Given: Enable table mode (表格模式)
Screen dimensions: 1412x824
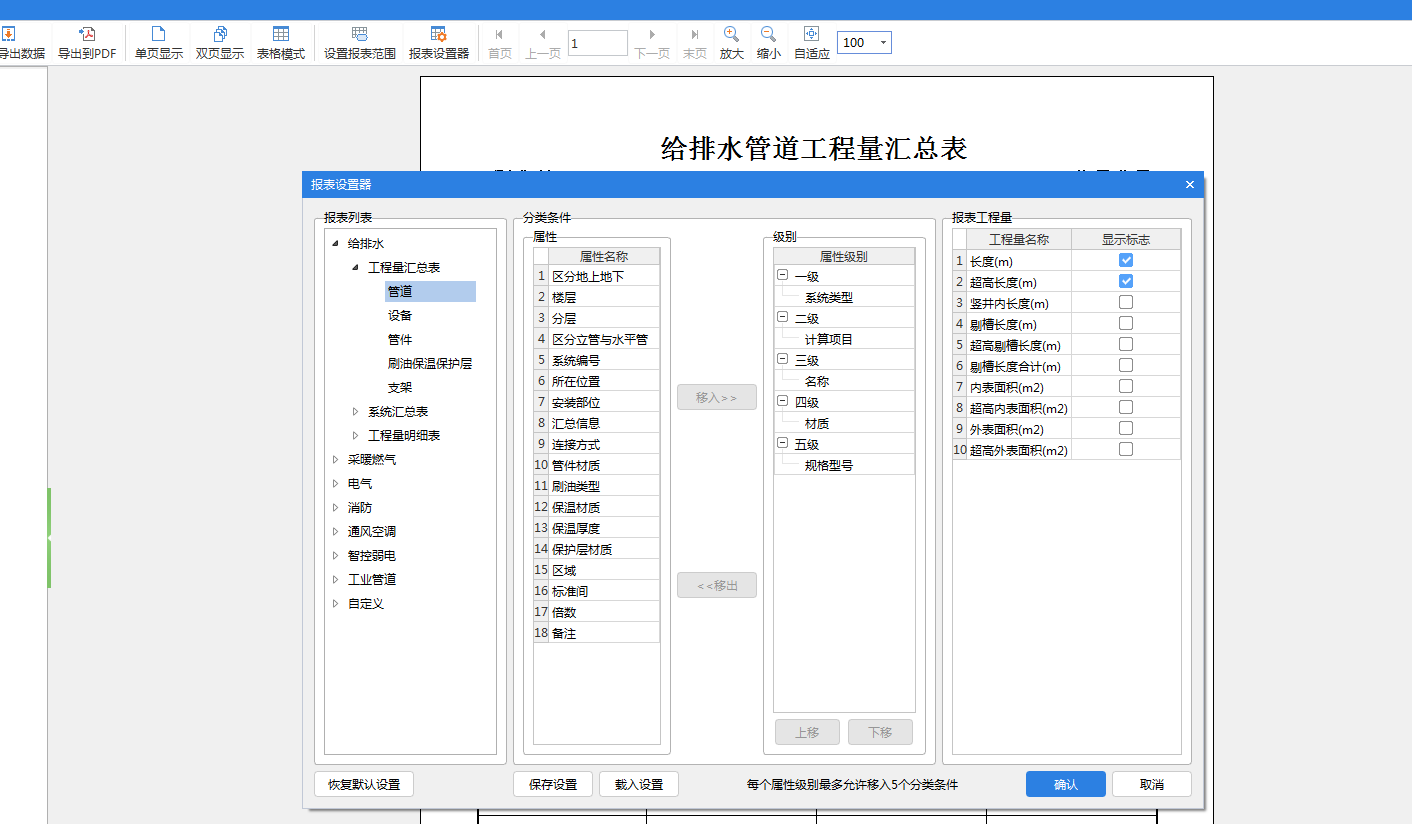Looking at the screenshot, I should tap(281, 43).
